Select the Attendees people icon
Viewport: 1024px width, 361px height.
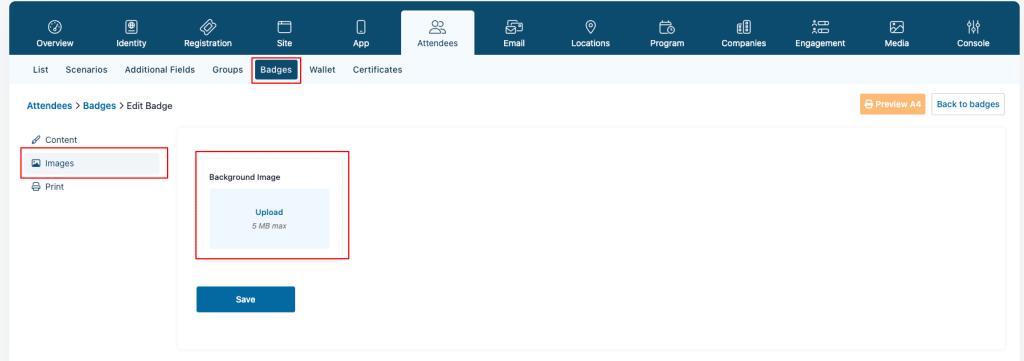tap(438, 27)
